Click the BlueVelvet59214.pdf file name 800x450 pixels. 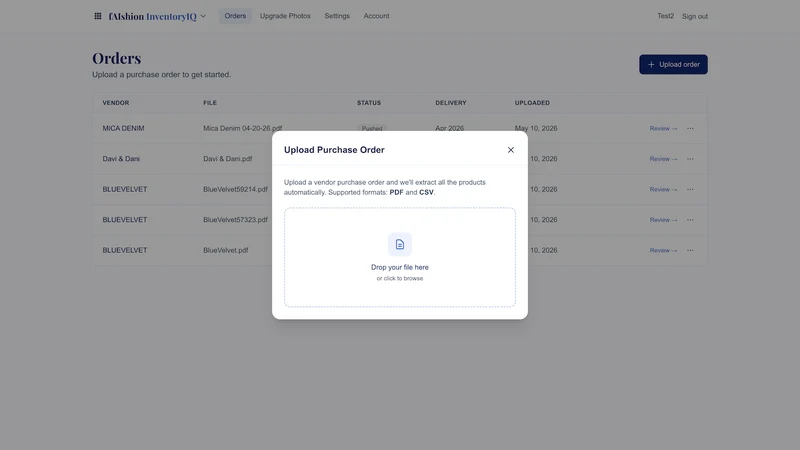tap(235, 189)
